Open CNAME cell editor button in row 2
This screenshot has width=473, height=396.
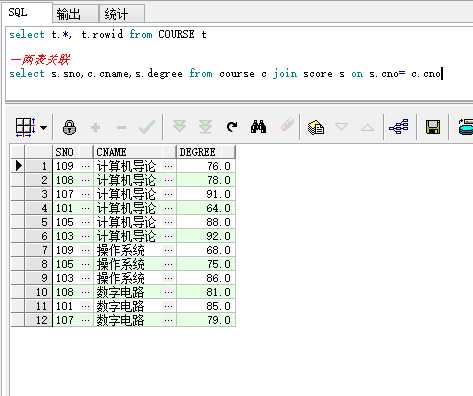(168, 180)
